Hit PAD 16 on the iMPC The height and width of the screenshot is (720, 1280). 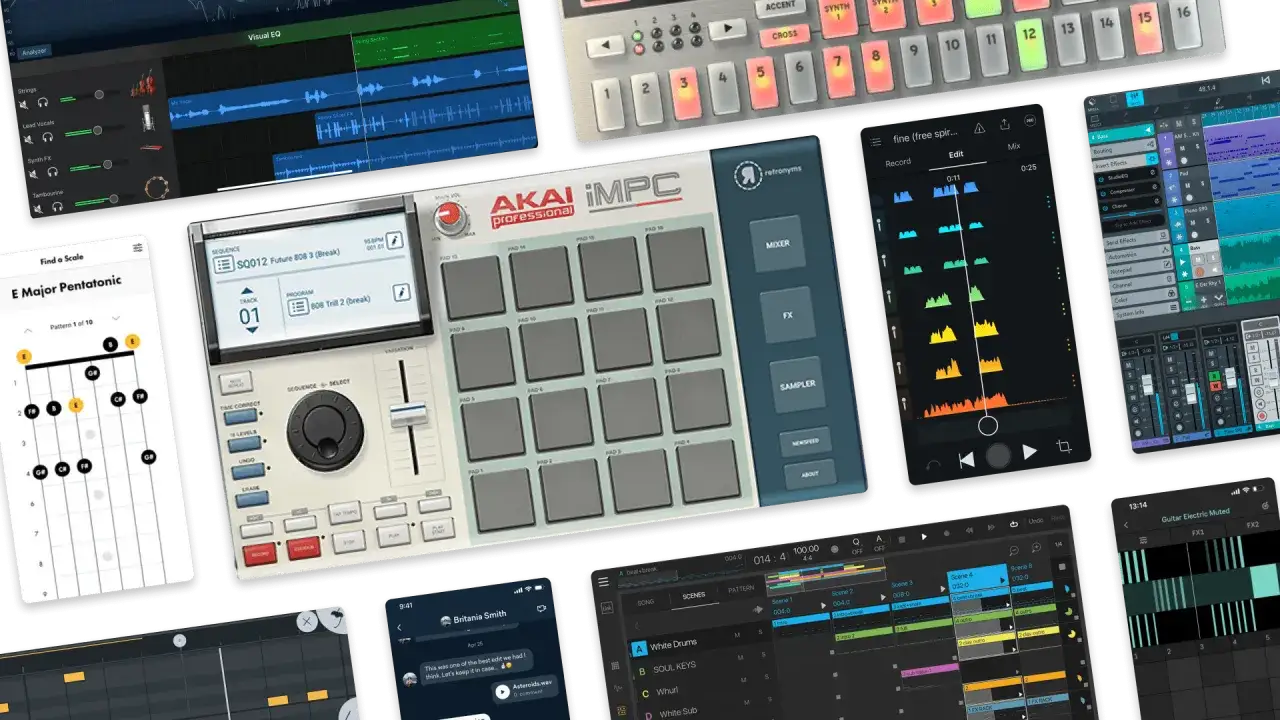point(677,258)
